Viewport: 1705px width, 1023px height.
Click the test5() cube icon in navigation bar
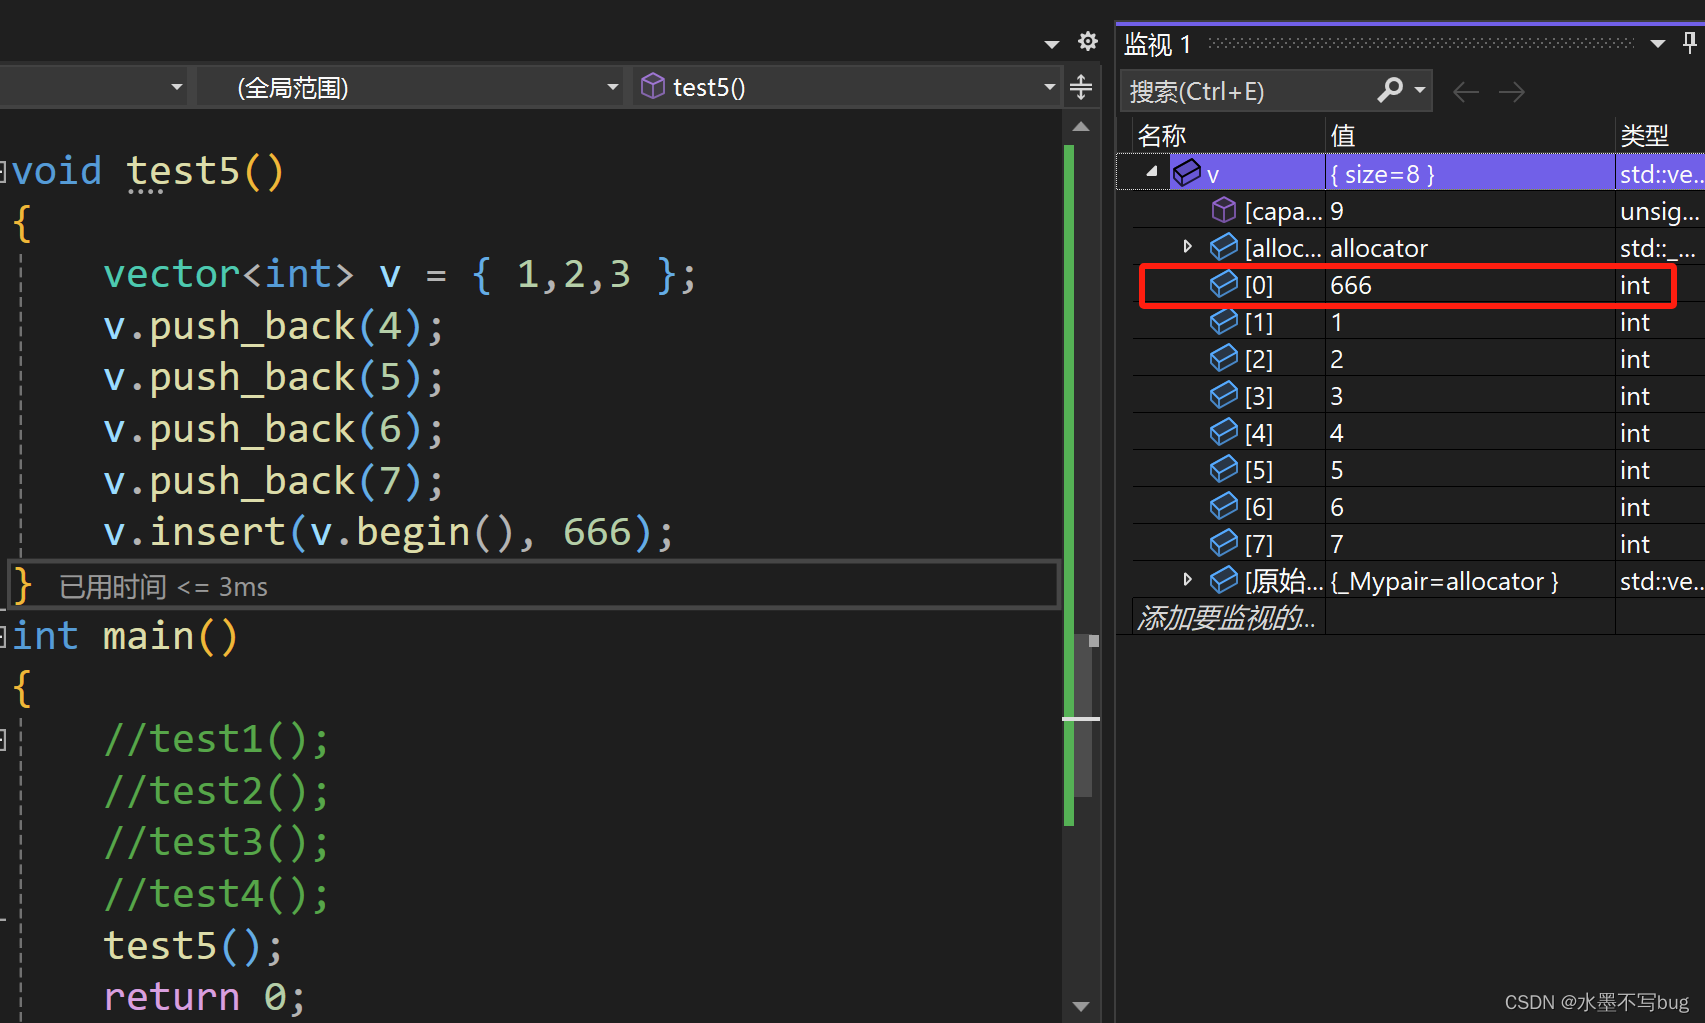(653, 86)
